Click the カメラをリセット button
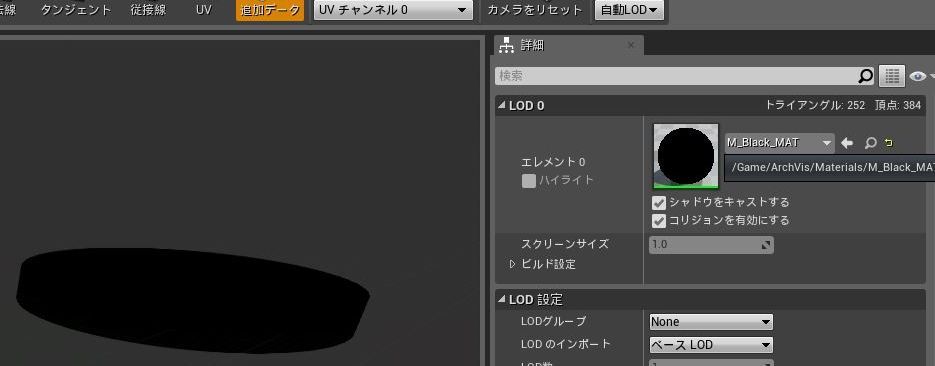The width and height of the screenshot is (935, 366). click(535, 10)
